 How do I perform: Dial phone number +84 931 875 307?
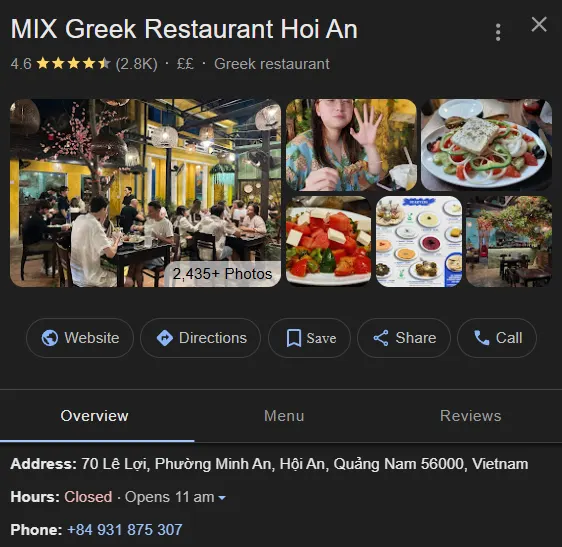click(125, 530)
